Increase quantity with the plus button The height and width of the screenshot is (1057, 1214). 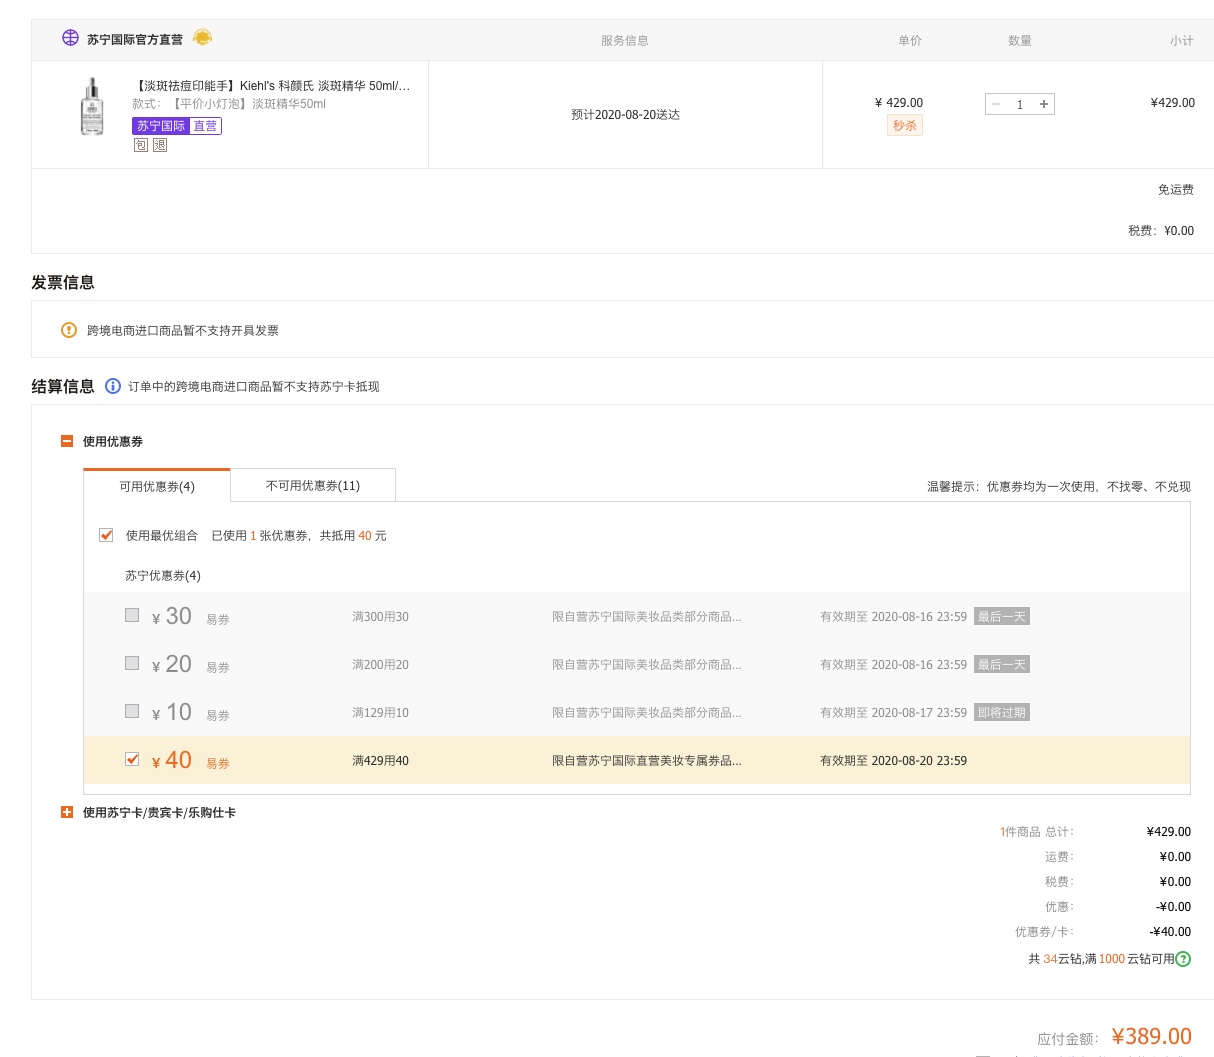coord(1044,104)
